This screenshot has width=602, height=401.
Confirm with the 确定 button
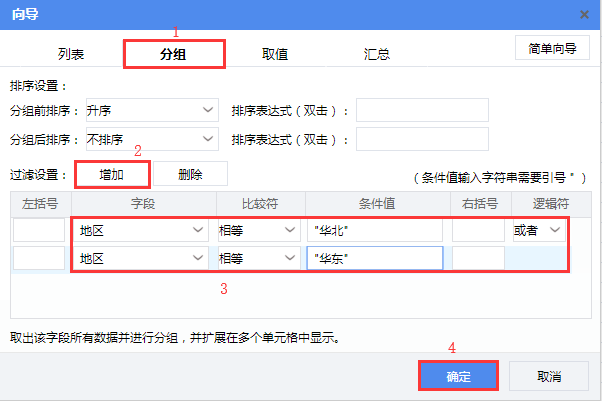(x=457, y=376)
